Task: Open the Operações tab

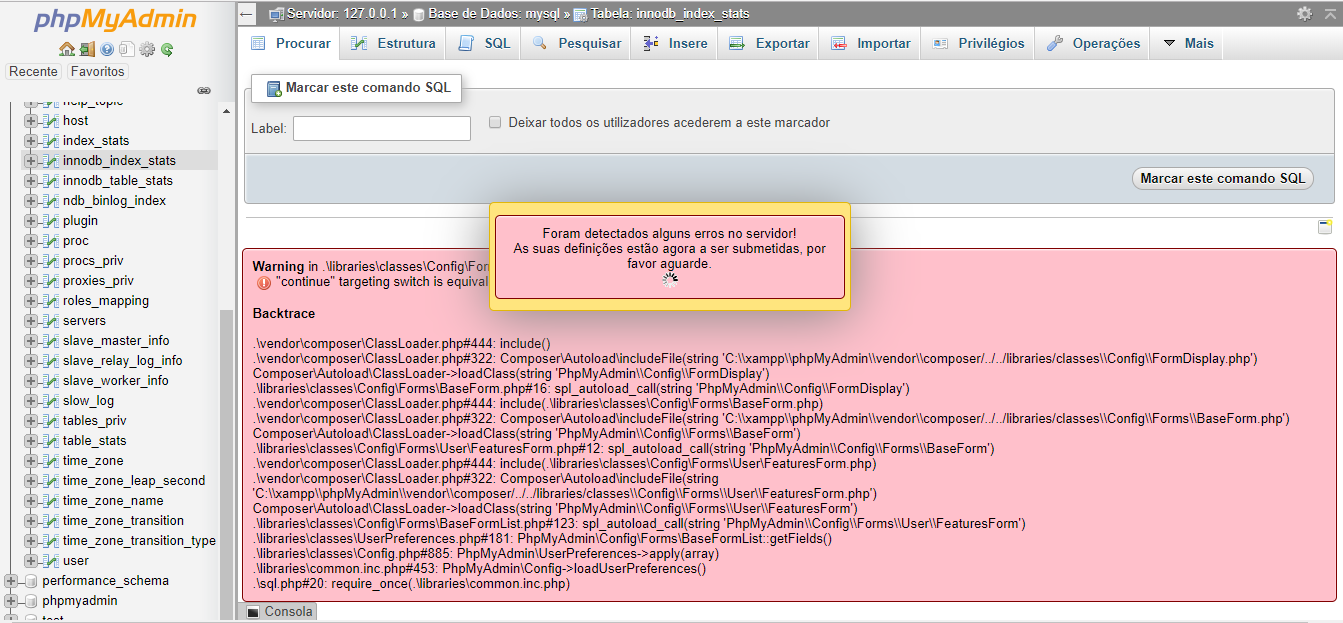Action: point(1093,43)
